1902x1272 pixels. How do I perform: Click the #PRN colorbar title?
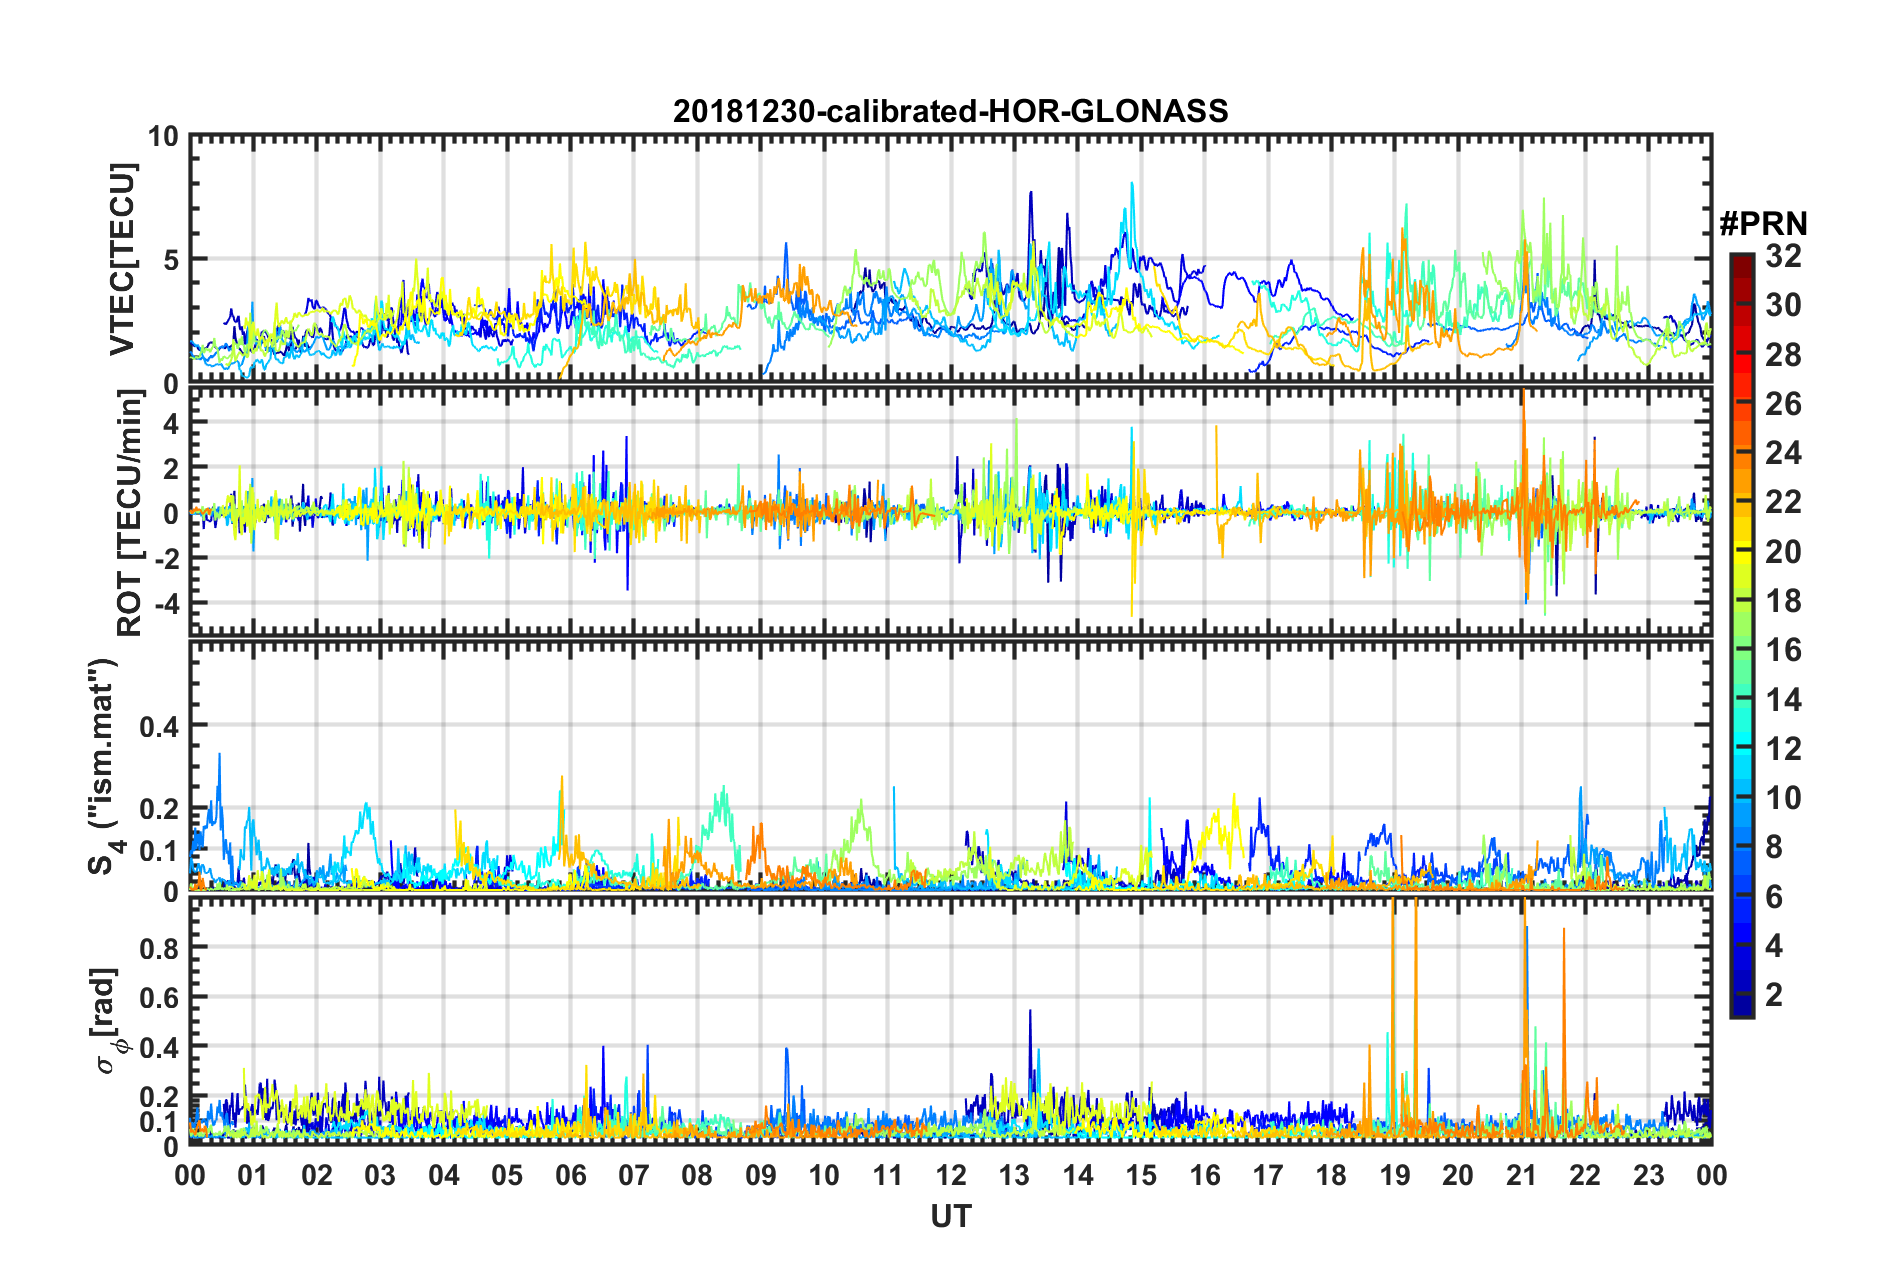pyautogui.click(x=1763, y=223)
